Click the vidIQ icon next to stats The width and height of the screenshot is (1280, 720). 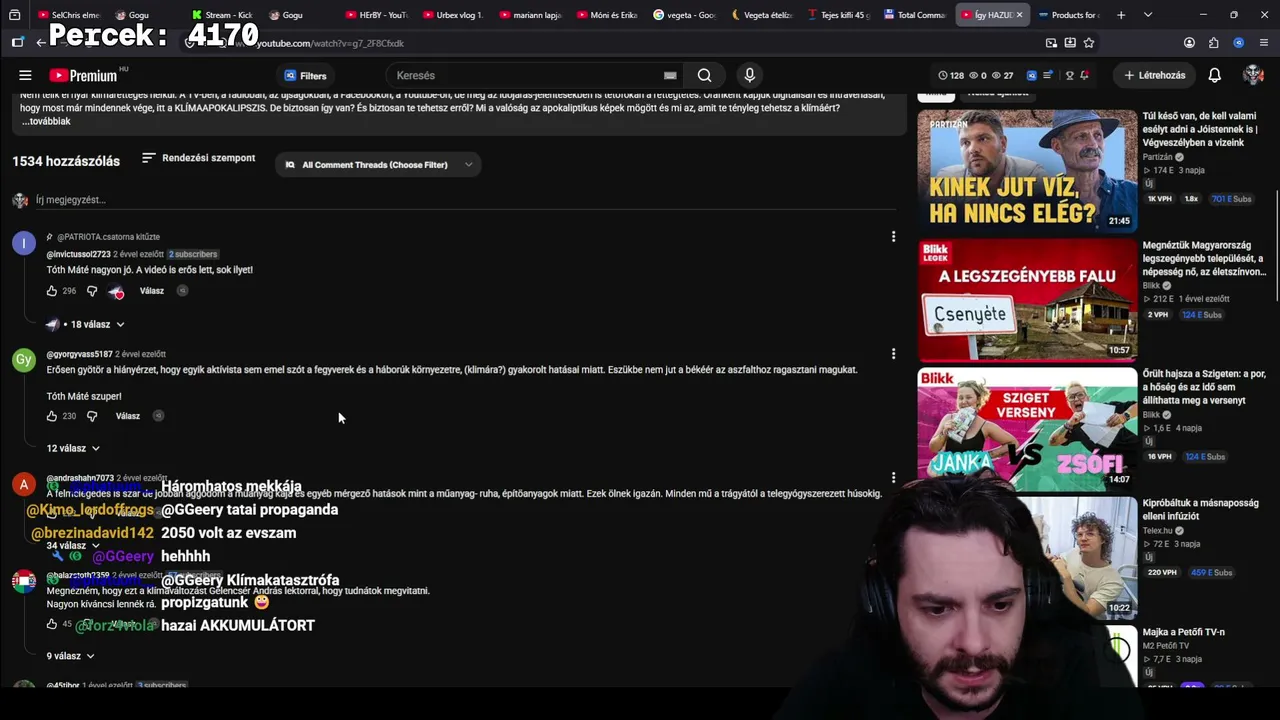point(1032,75)
